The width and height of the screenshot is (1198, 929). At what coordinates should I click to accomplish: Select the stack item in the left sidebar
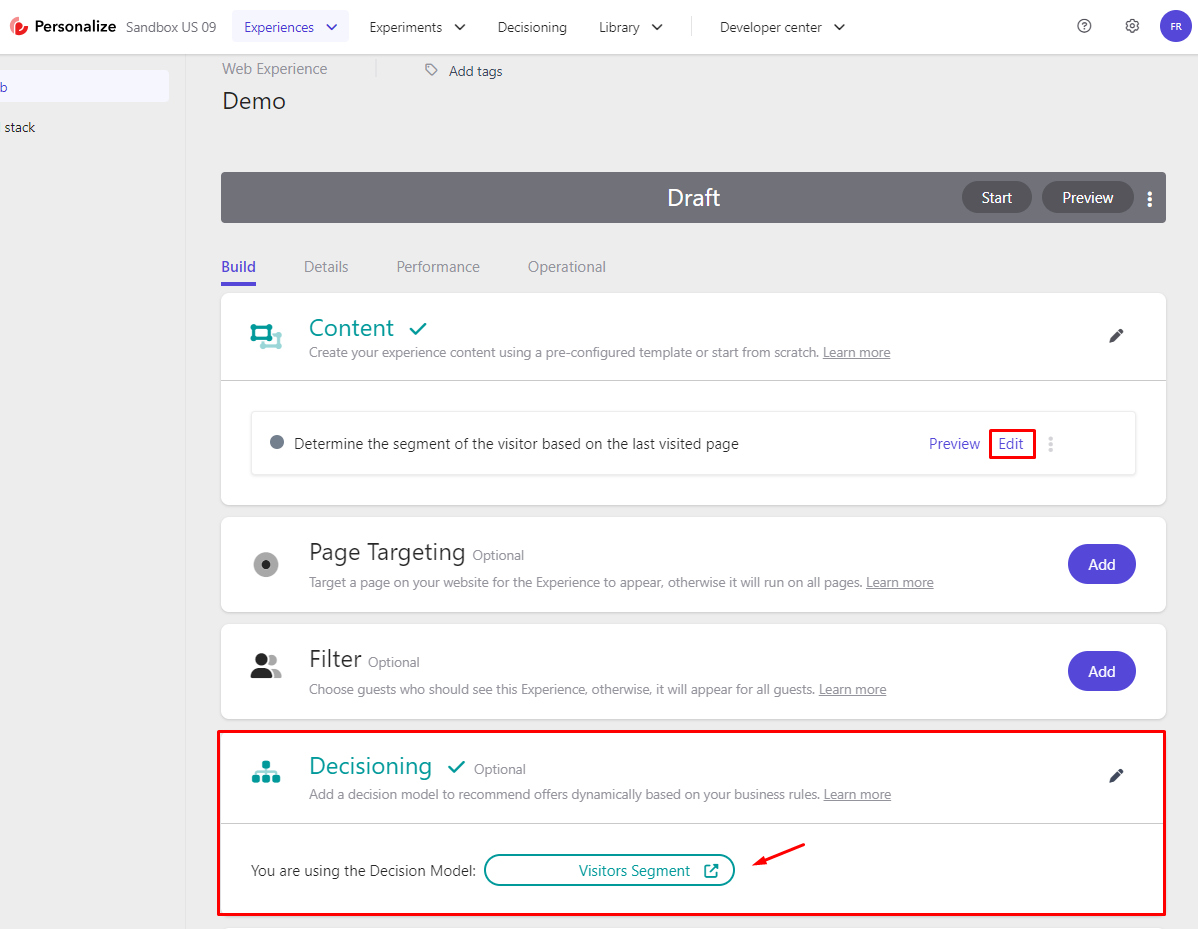(19, 127)
